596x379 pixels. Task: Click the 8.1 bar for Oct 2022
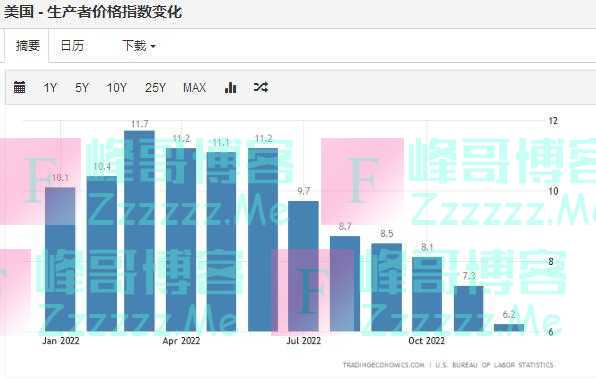(x=427, y=294)
